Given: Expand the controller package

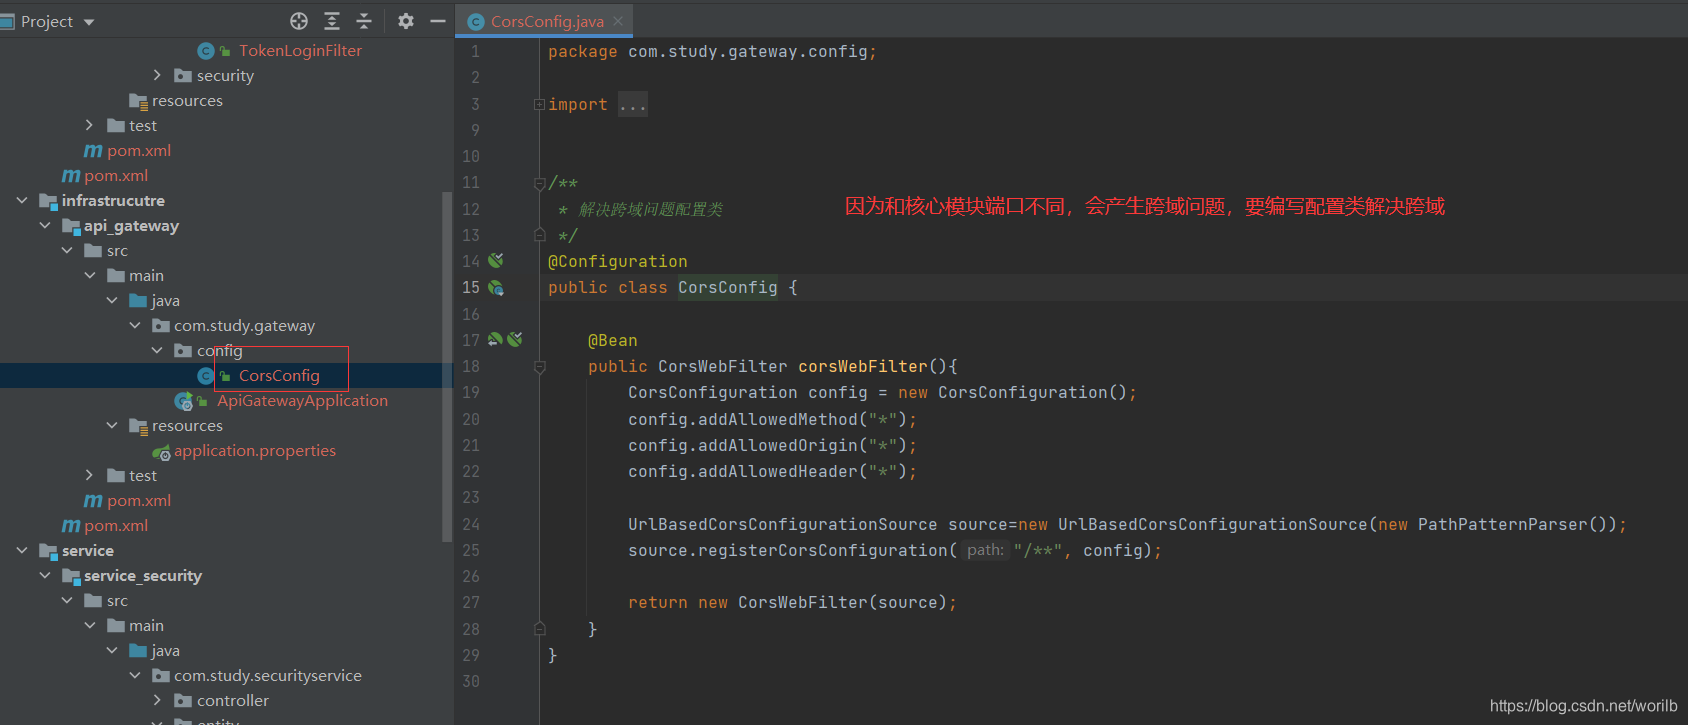Looking at the screenshot, I should point(157,700).
